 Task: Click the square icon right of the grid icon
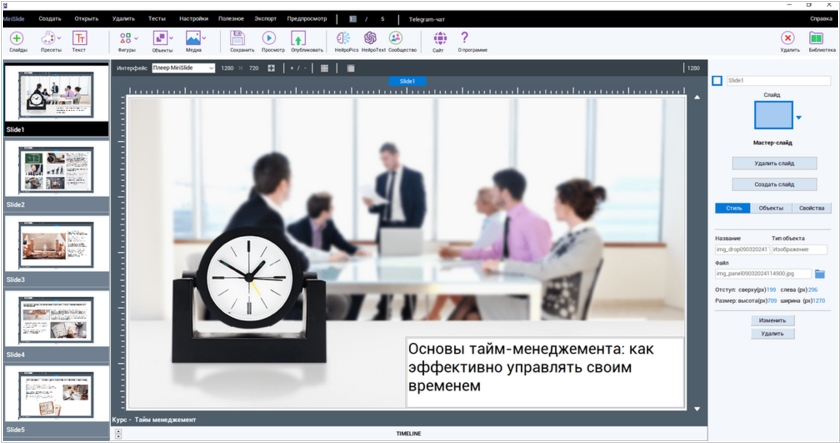tap(350, 68)
